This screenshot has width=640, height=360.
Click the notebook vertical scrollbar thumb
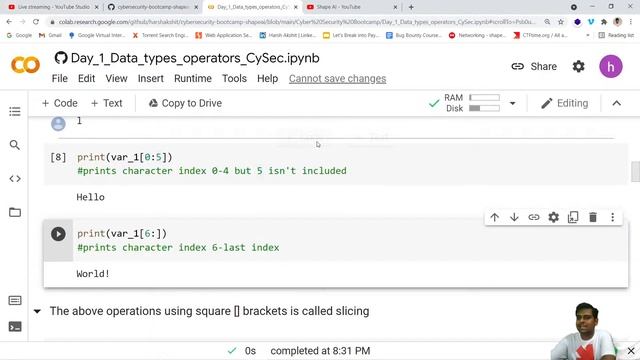point(635,171)
